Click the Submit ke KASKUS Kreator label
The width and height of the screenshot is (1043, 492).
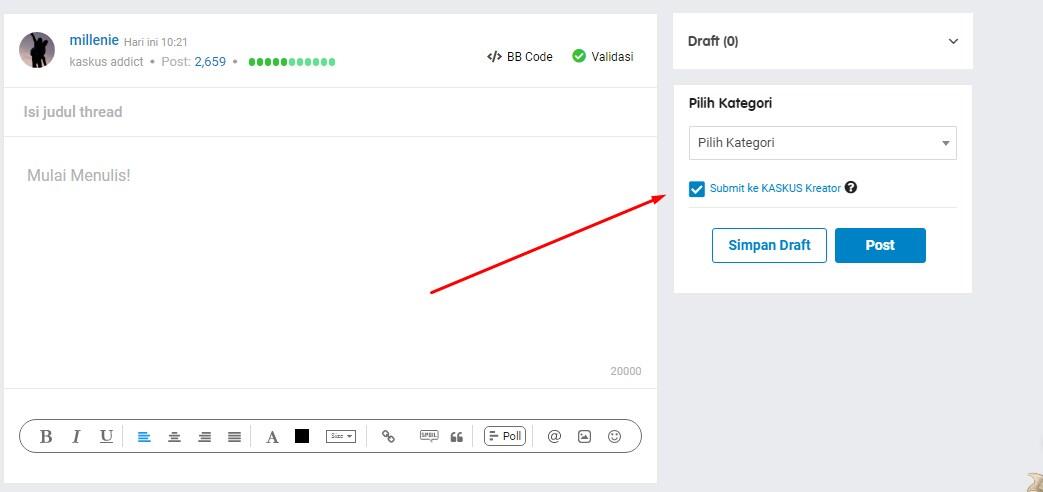click(x=775, y=188)
